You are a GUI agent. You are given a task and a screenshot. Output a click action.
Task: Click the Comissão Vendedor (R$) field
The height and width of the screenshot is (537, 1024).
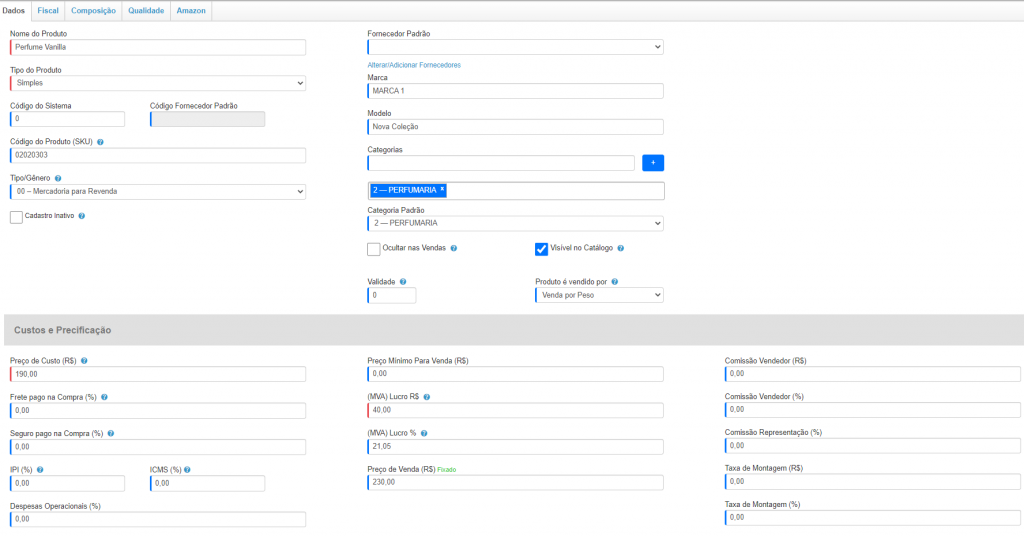[x=872, y=374]
